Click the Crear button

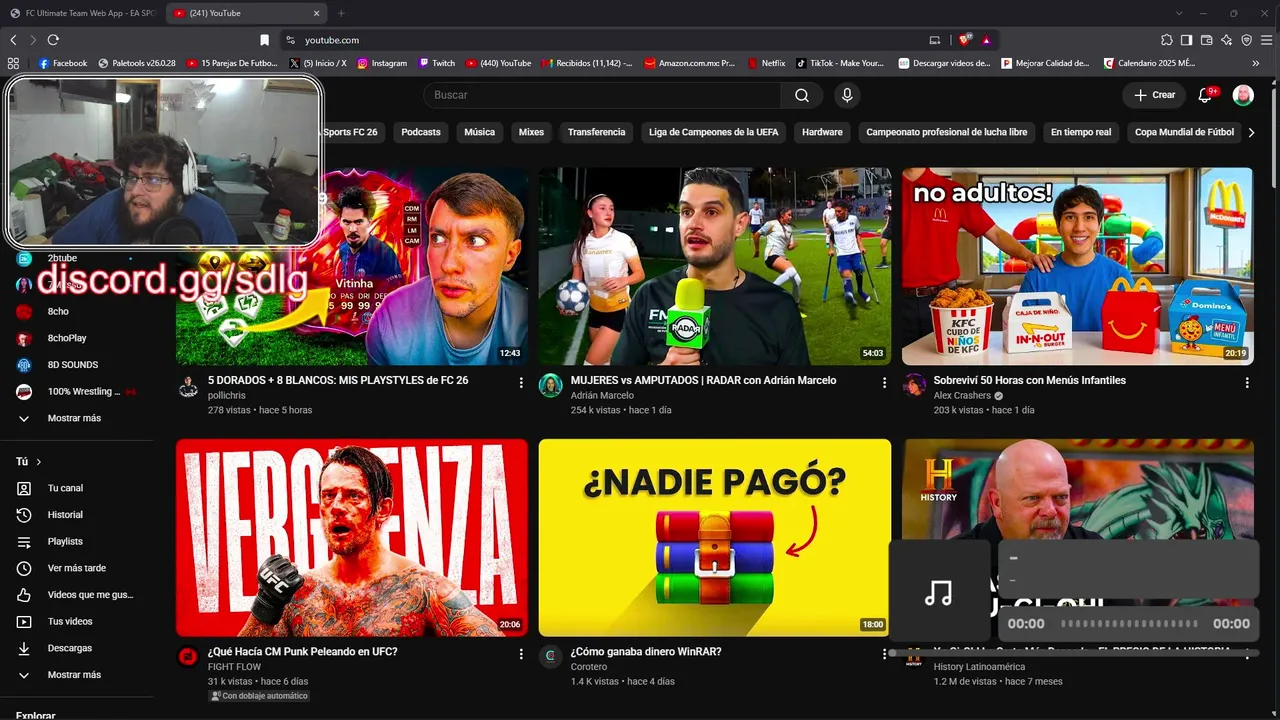click(x=1155, y=95)
